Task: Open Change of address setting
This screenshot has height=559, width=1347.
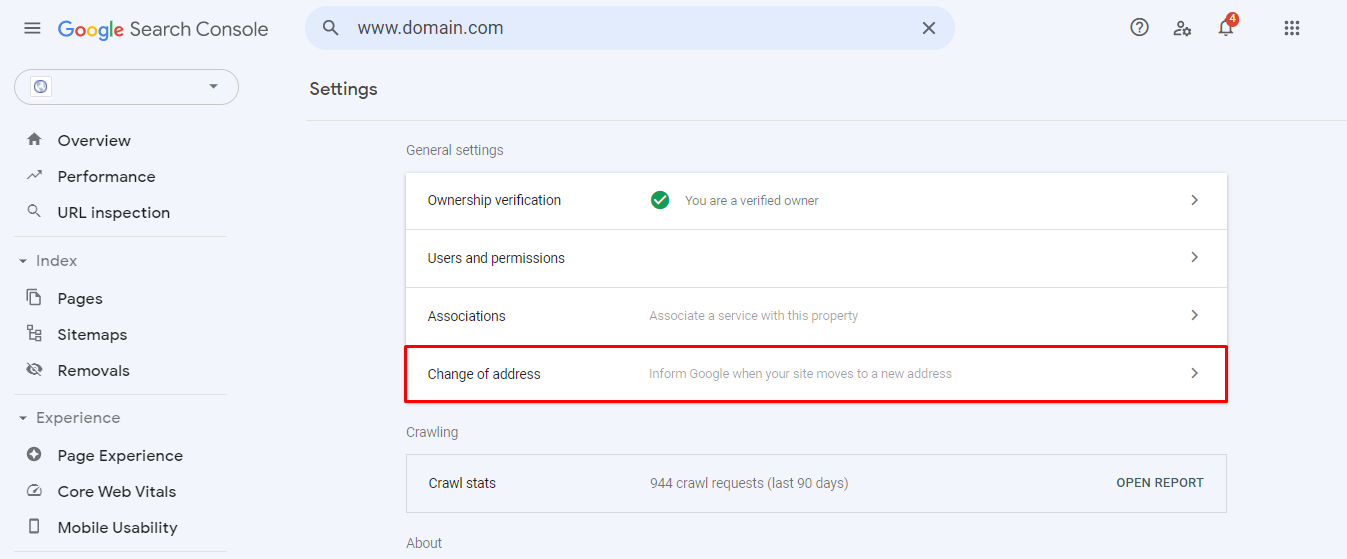Action: pos(815,374)
